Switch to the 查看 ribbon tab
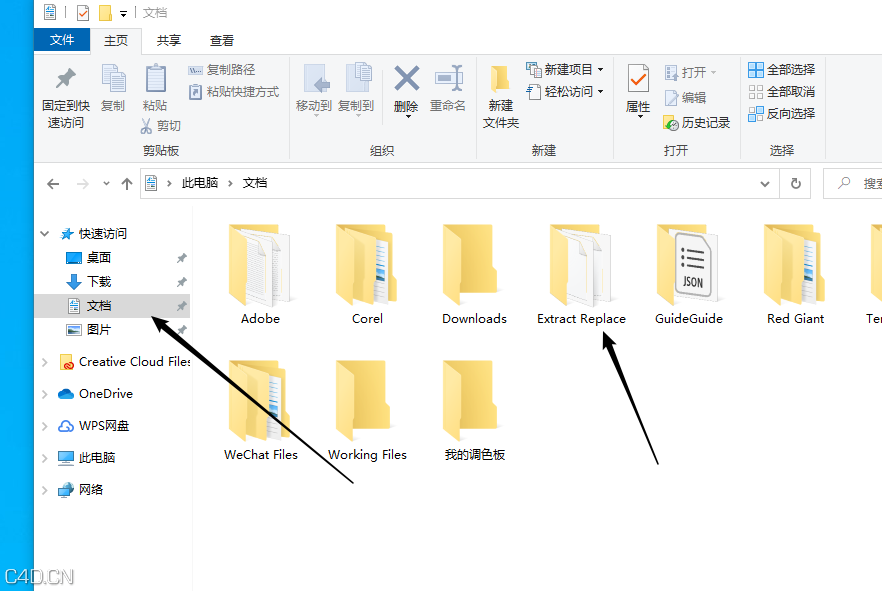 221,40
